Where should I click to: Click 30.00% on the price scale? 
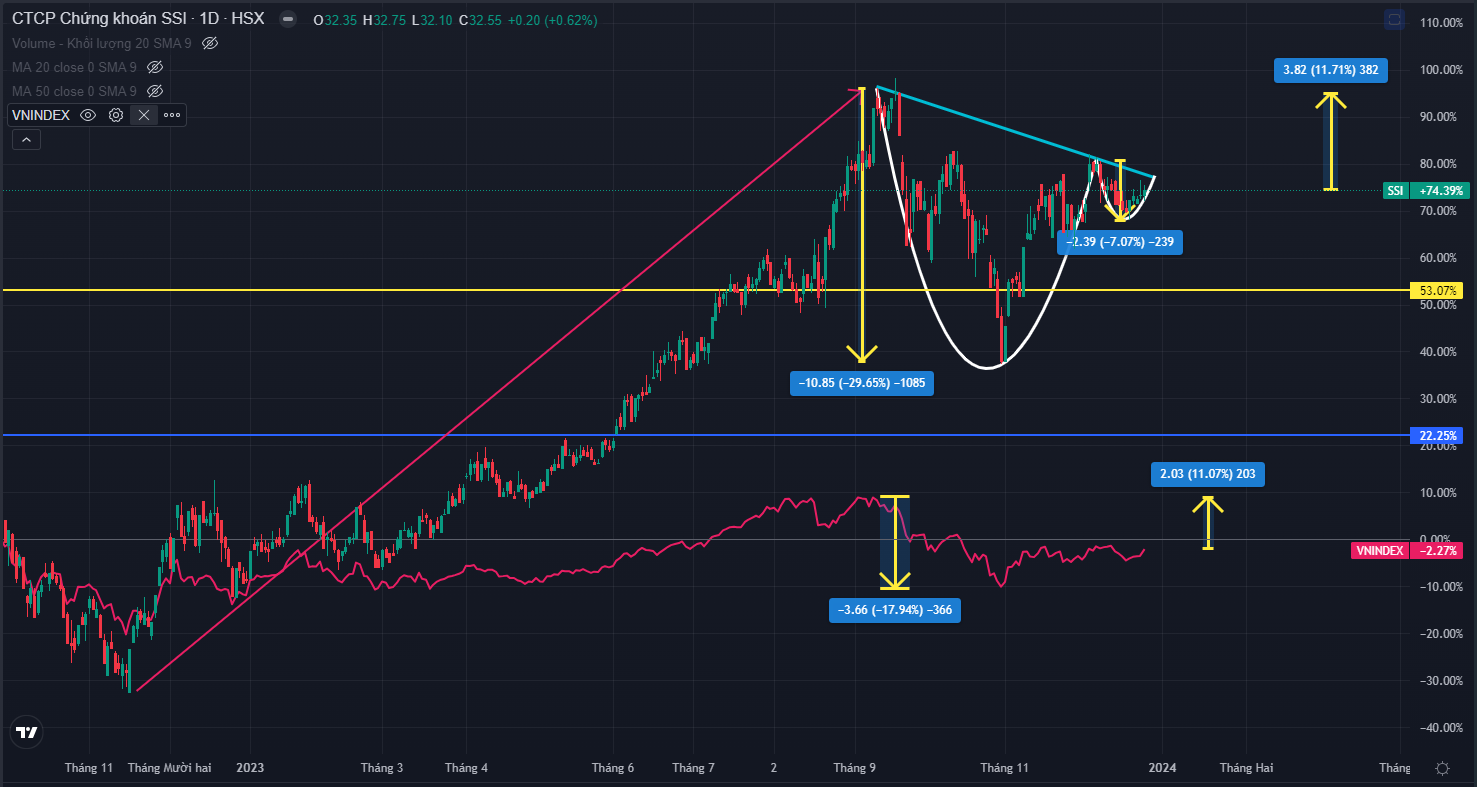[x=1440, y=399]
